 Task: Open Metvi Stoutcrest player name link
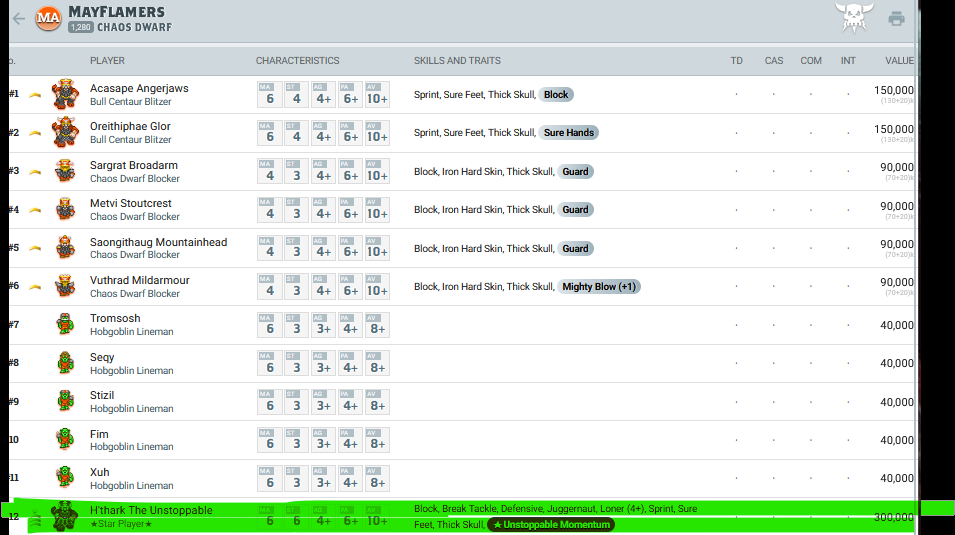click(131, 204)
